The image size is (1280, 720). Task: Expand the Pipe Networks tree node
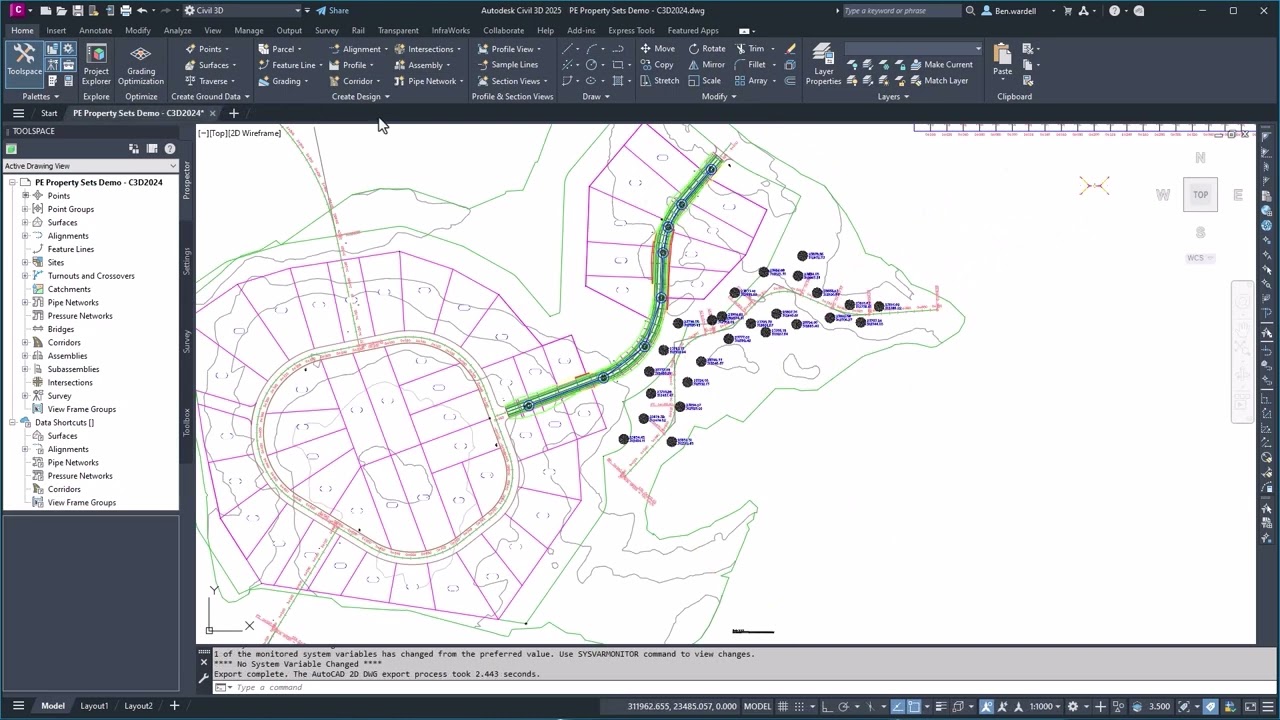[x=25, y=302]
